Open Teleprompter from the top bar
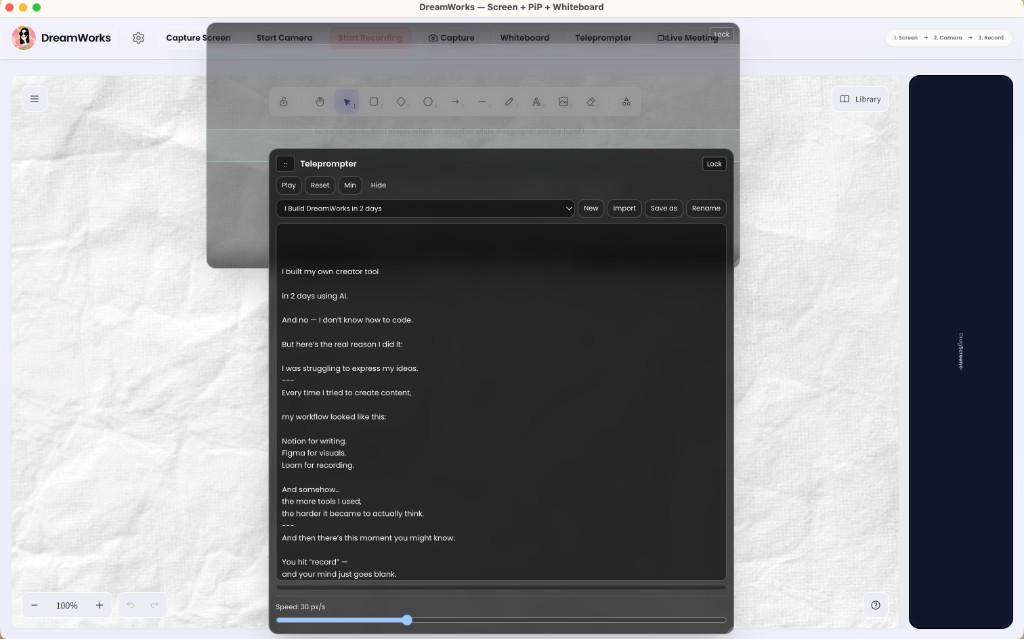Viewport: 1024px width, 639px height. point(603,38)
